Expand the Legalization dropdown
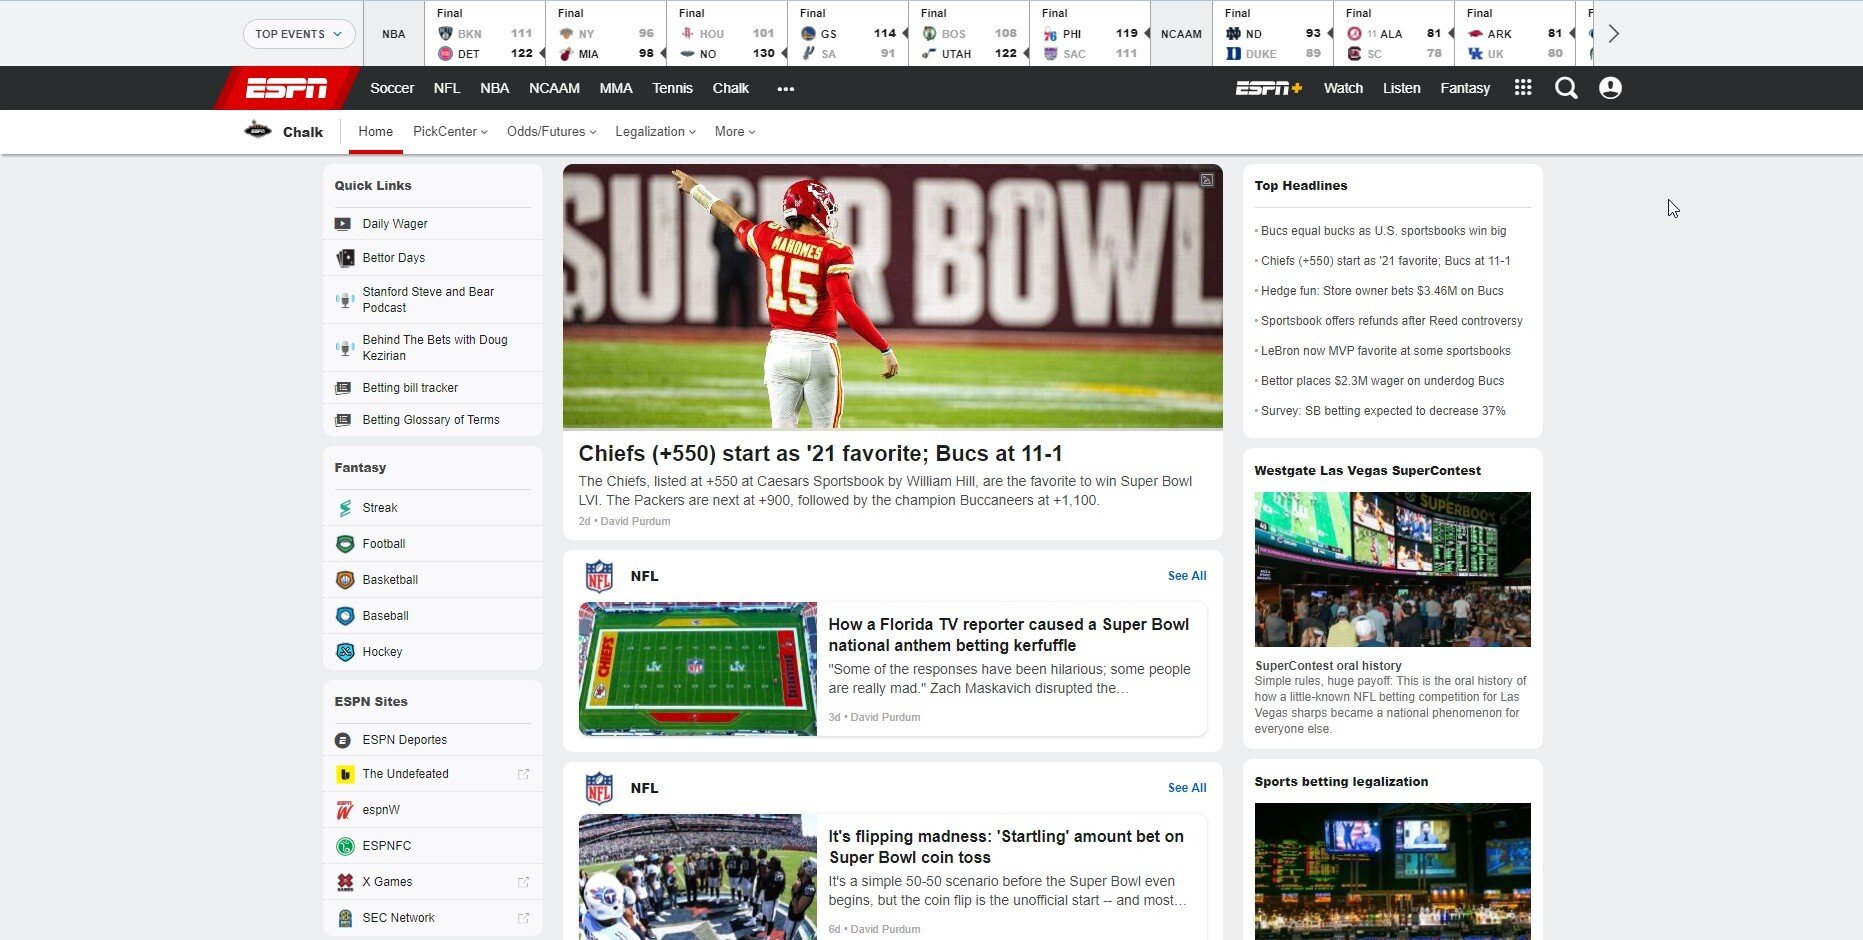This screenshot has width=1863, height=940. (655, 132)
